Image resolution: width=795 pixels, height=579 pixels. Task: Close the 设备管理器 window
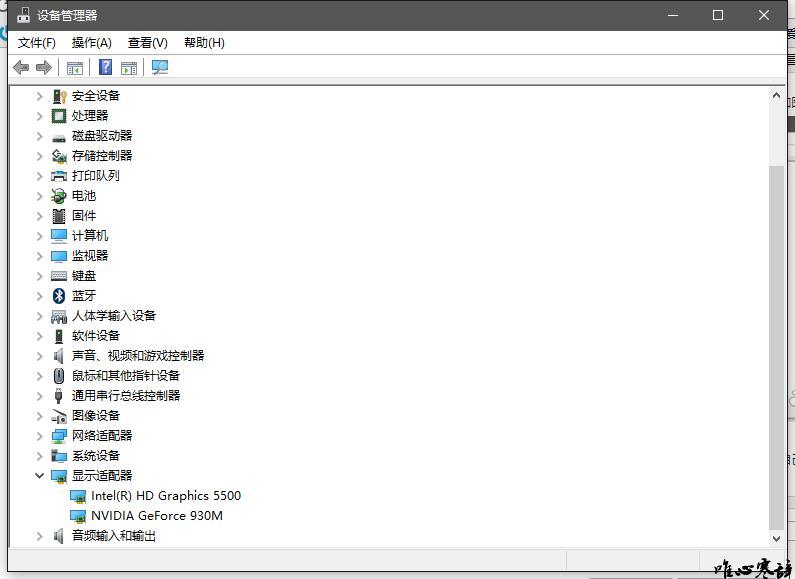(764, 15)
